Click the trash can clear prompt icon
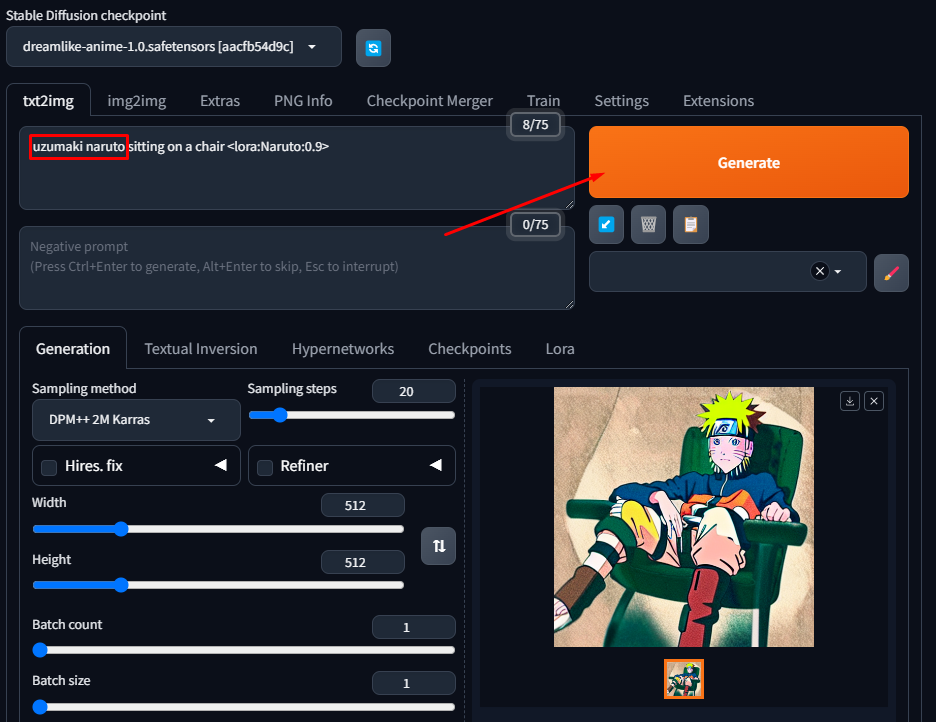Image resolution: width=936 pixels, height=722 pixels. (648, 225)
